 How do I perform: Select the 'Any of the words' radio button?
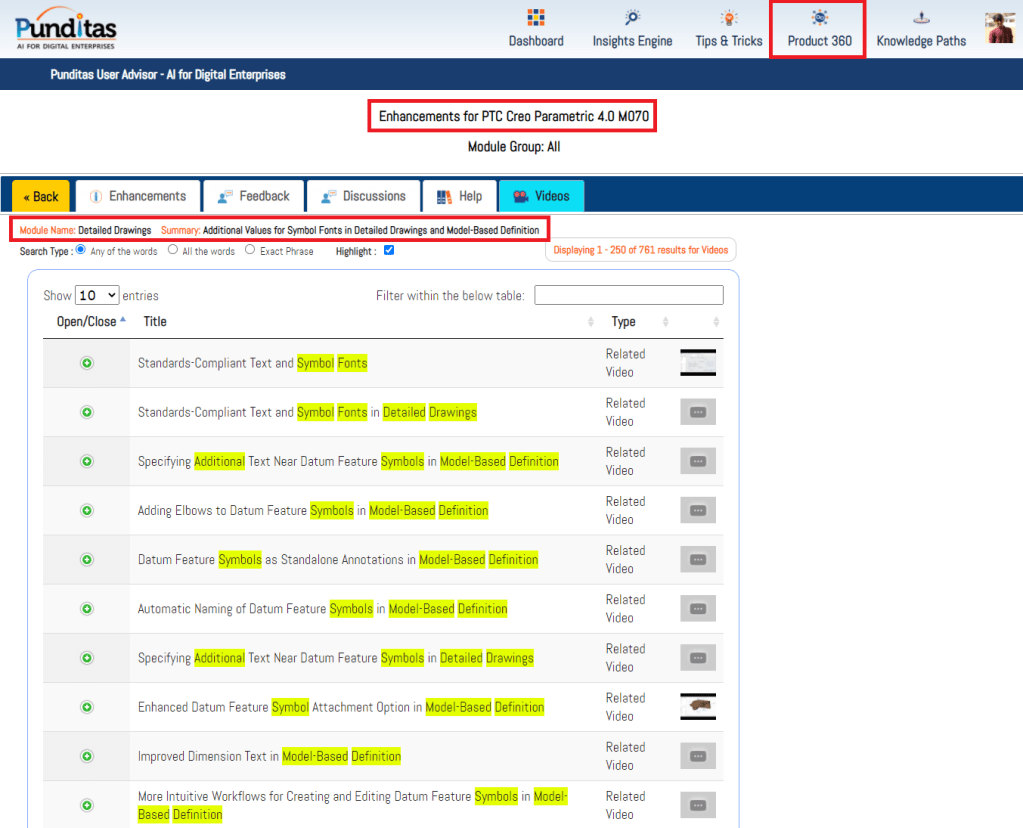pos(81,250)
